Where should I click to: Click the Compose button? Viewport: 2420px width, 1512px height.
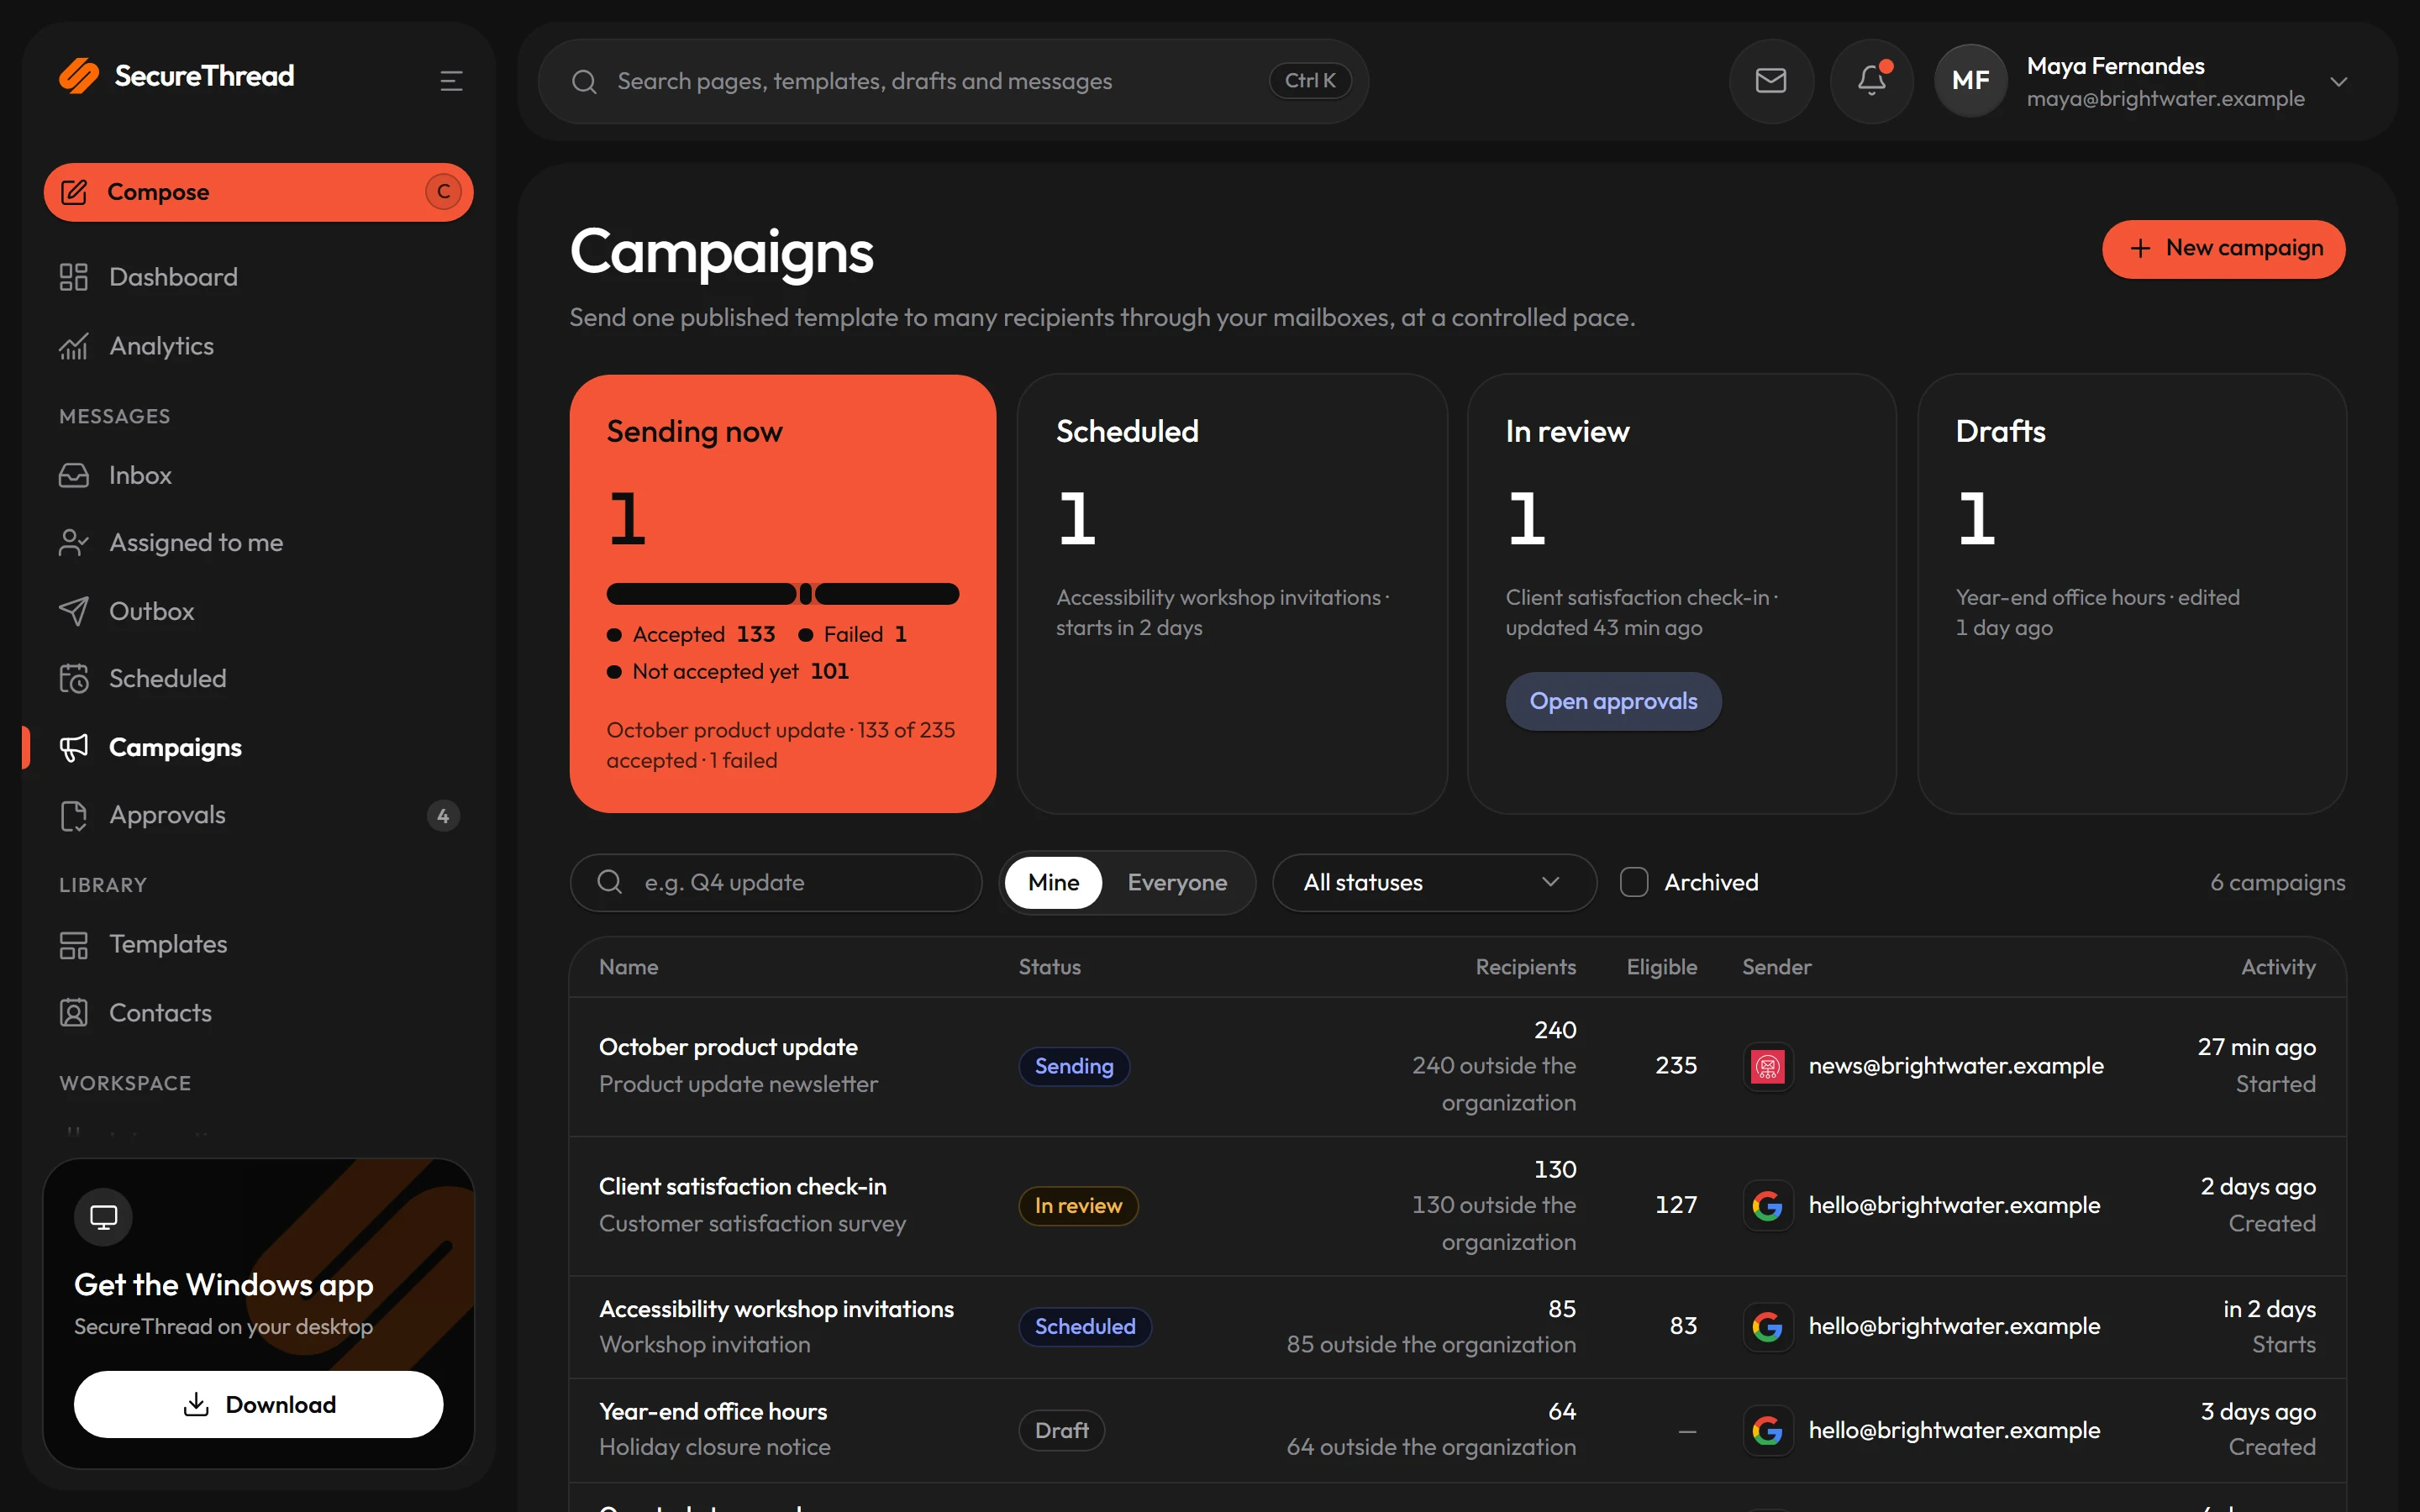point(258,192)
